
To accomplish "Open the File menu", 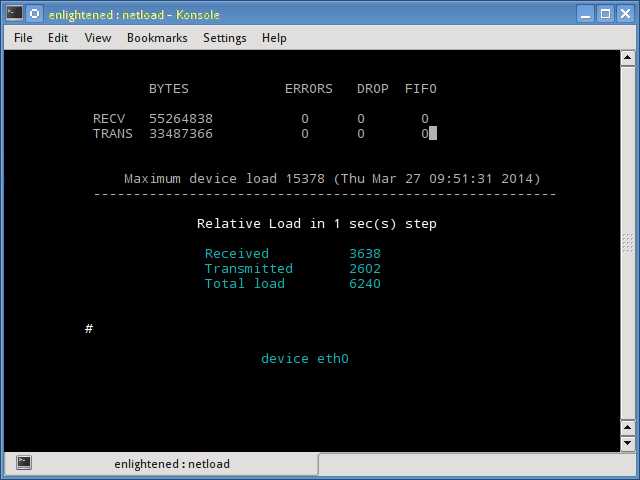I will coord(23,38).
